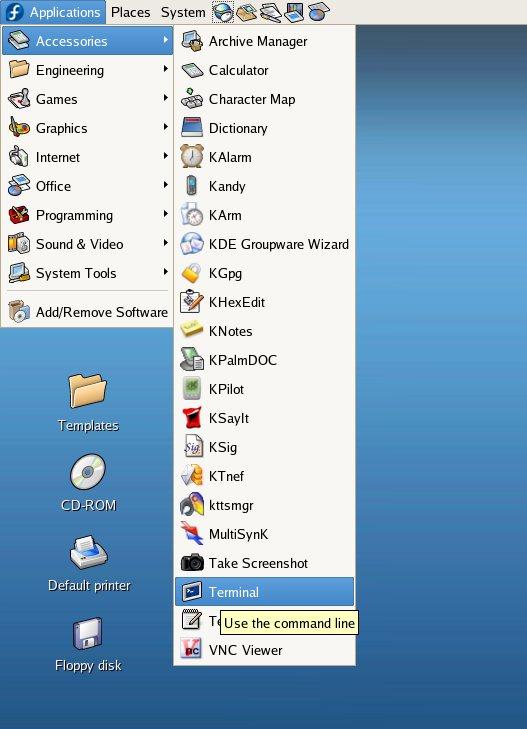Click the Dictionary book icon
Viewport: 527px width, 729px height.
pos(191,127)
